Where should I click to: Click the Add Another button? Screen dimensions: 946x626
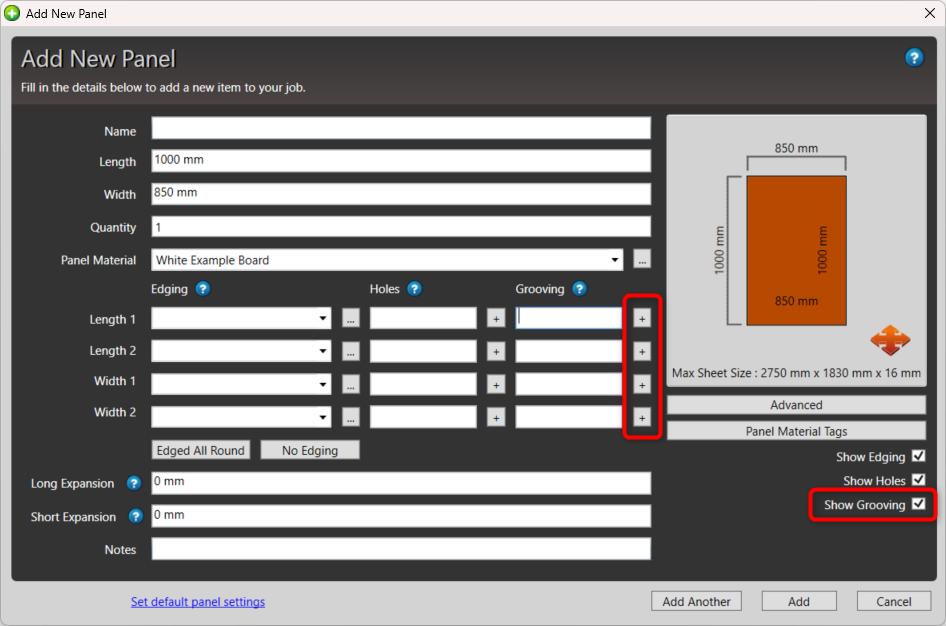(x=696, y=601)
